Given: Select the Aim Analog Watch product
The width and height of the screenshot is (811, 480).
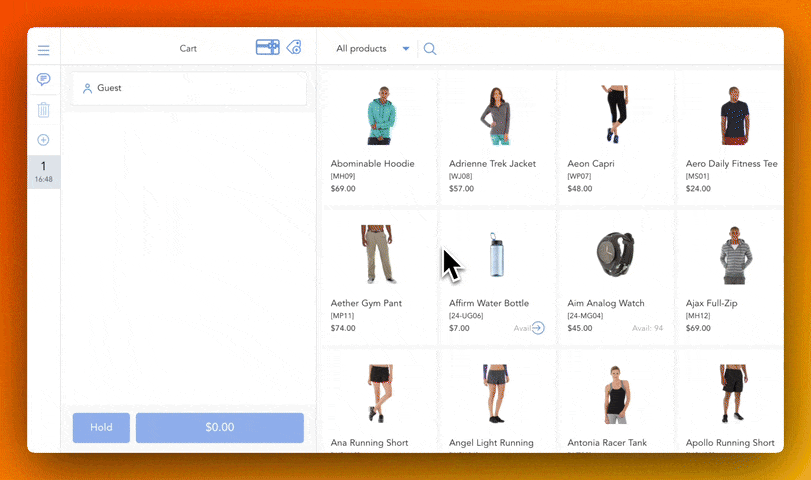Looking at the screenshot, I should click(615, 275).
